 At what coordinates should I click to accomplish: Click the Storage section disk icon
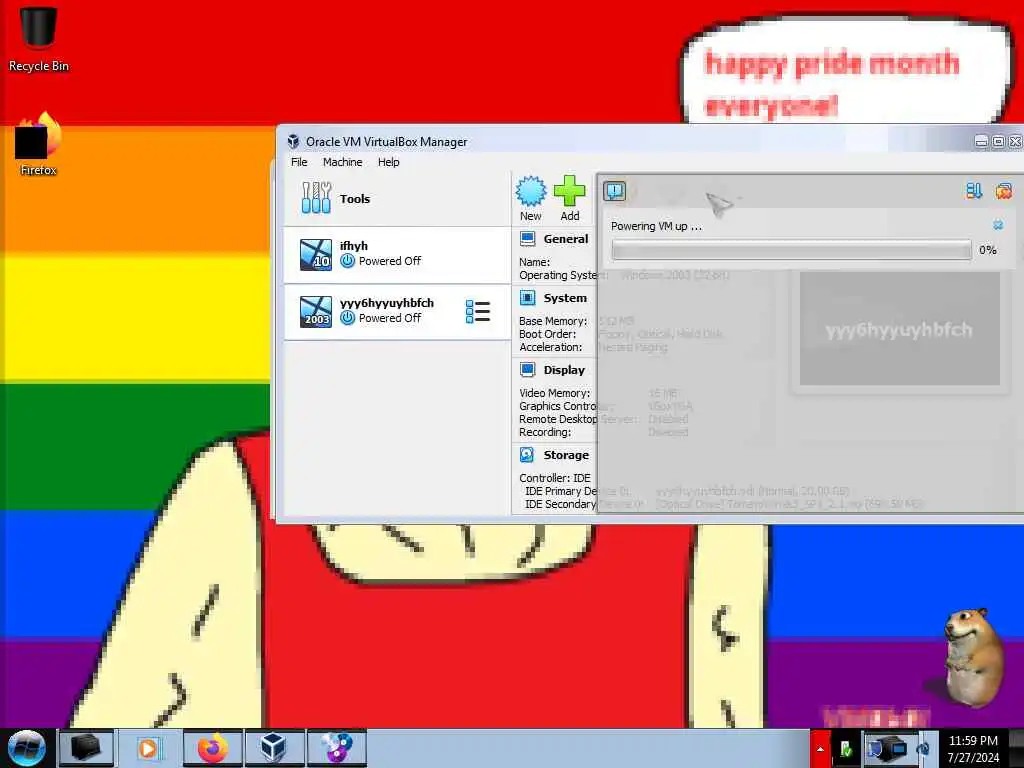pos(527,455)
